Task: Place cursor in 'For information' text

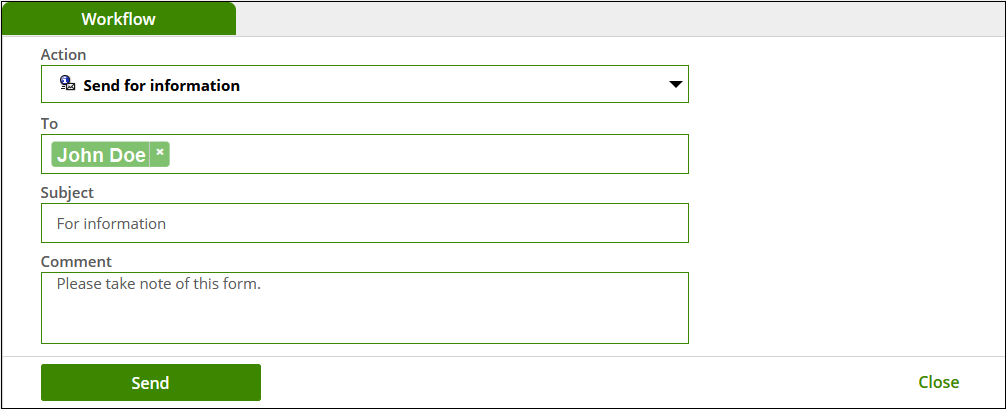Action: click(x=111, y=223)
